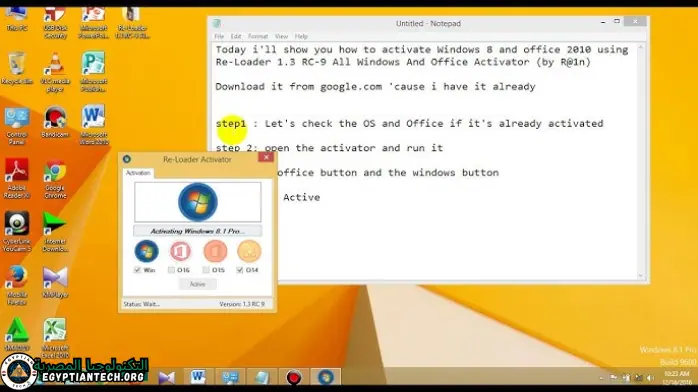Close the Re-Loader Activator window
The width and height of the screenshot is (698, 392).
tap(266, 157)
